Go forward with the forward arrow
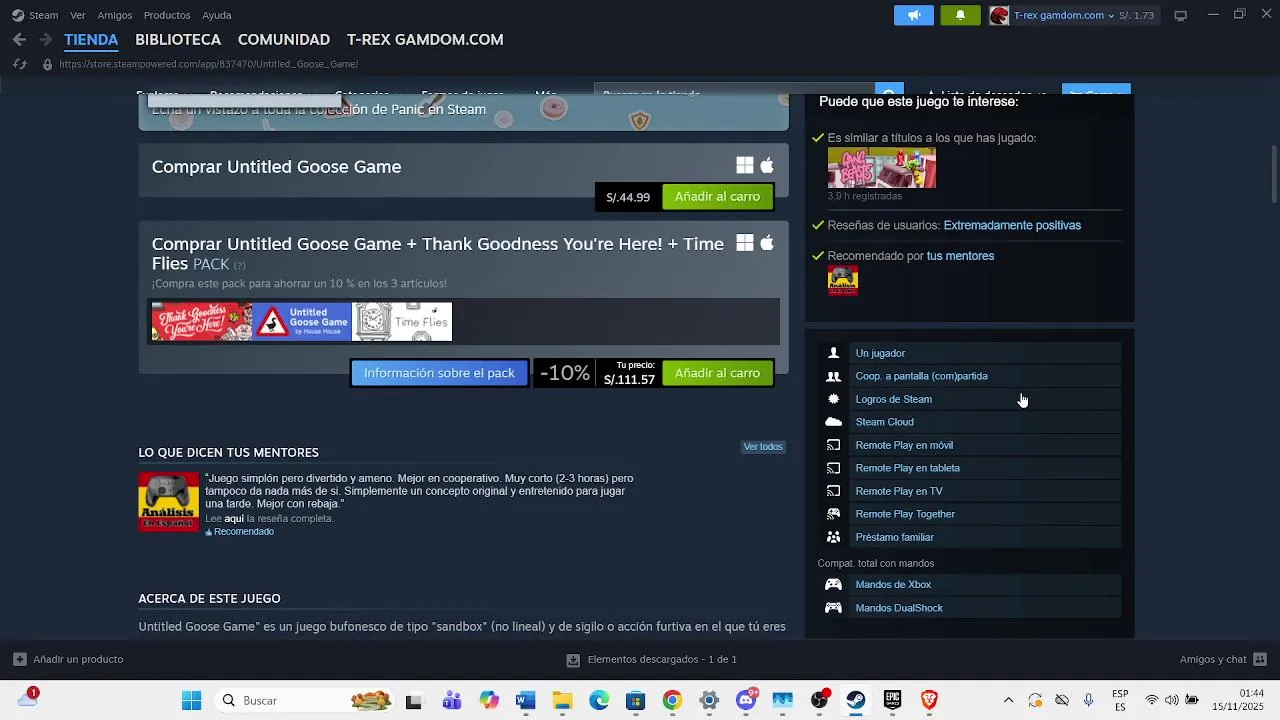Viewport: 1280px width, 720px height. [x=45, y=40]
